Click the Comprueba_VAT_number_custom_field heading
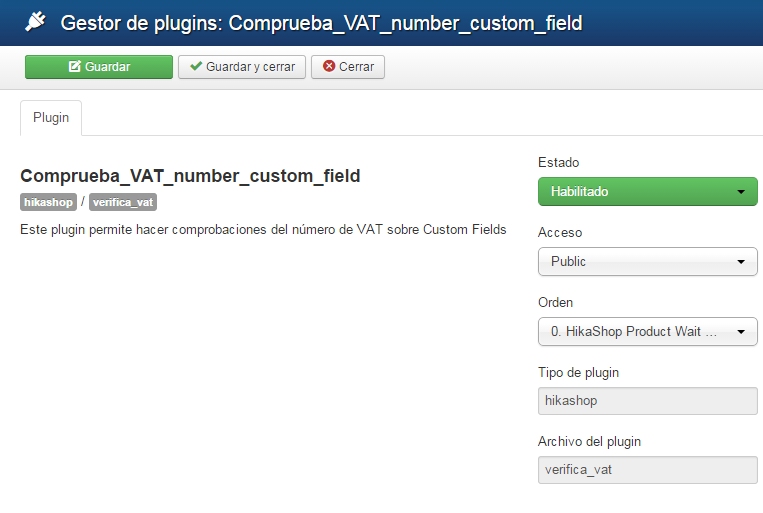 pos(190,176)
